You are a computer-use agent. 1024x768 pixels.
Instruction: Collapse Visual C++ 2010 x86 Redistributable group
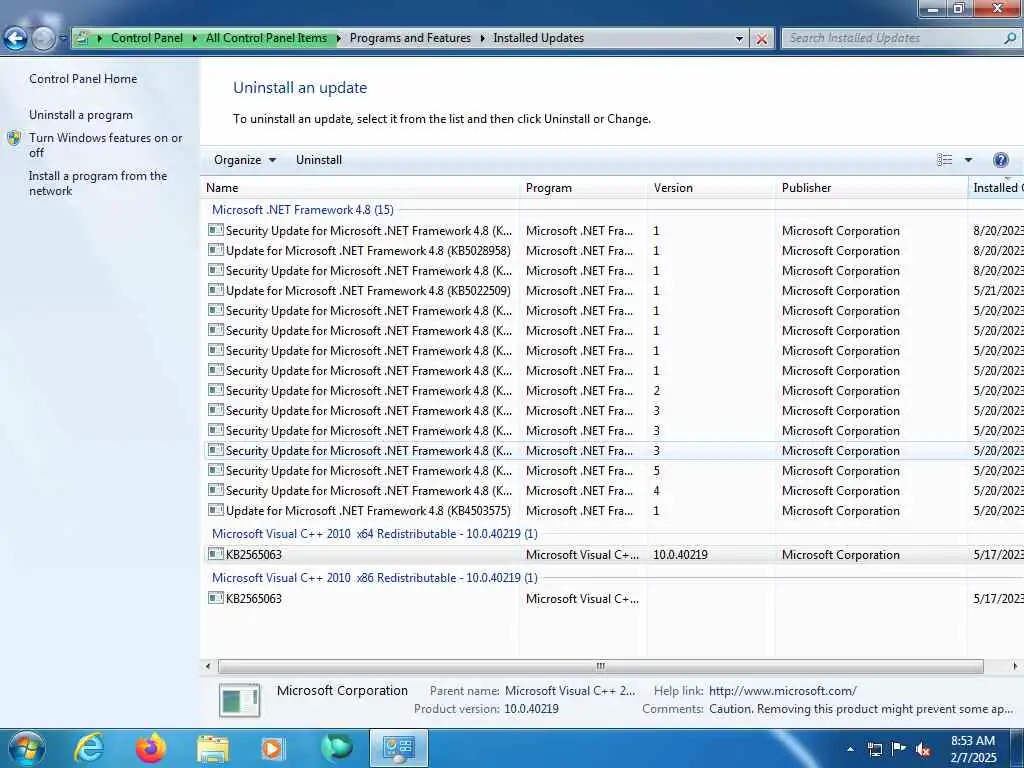pos(374,577)
